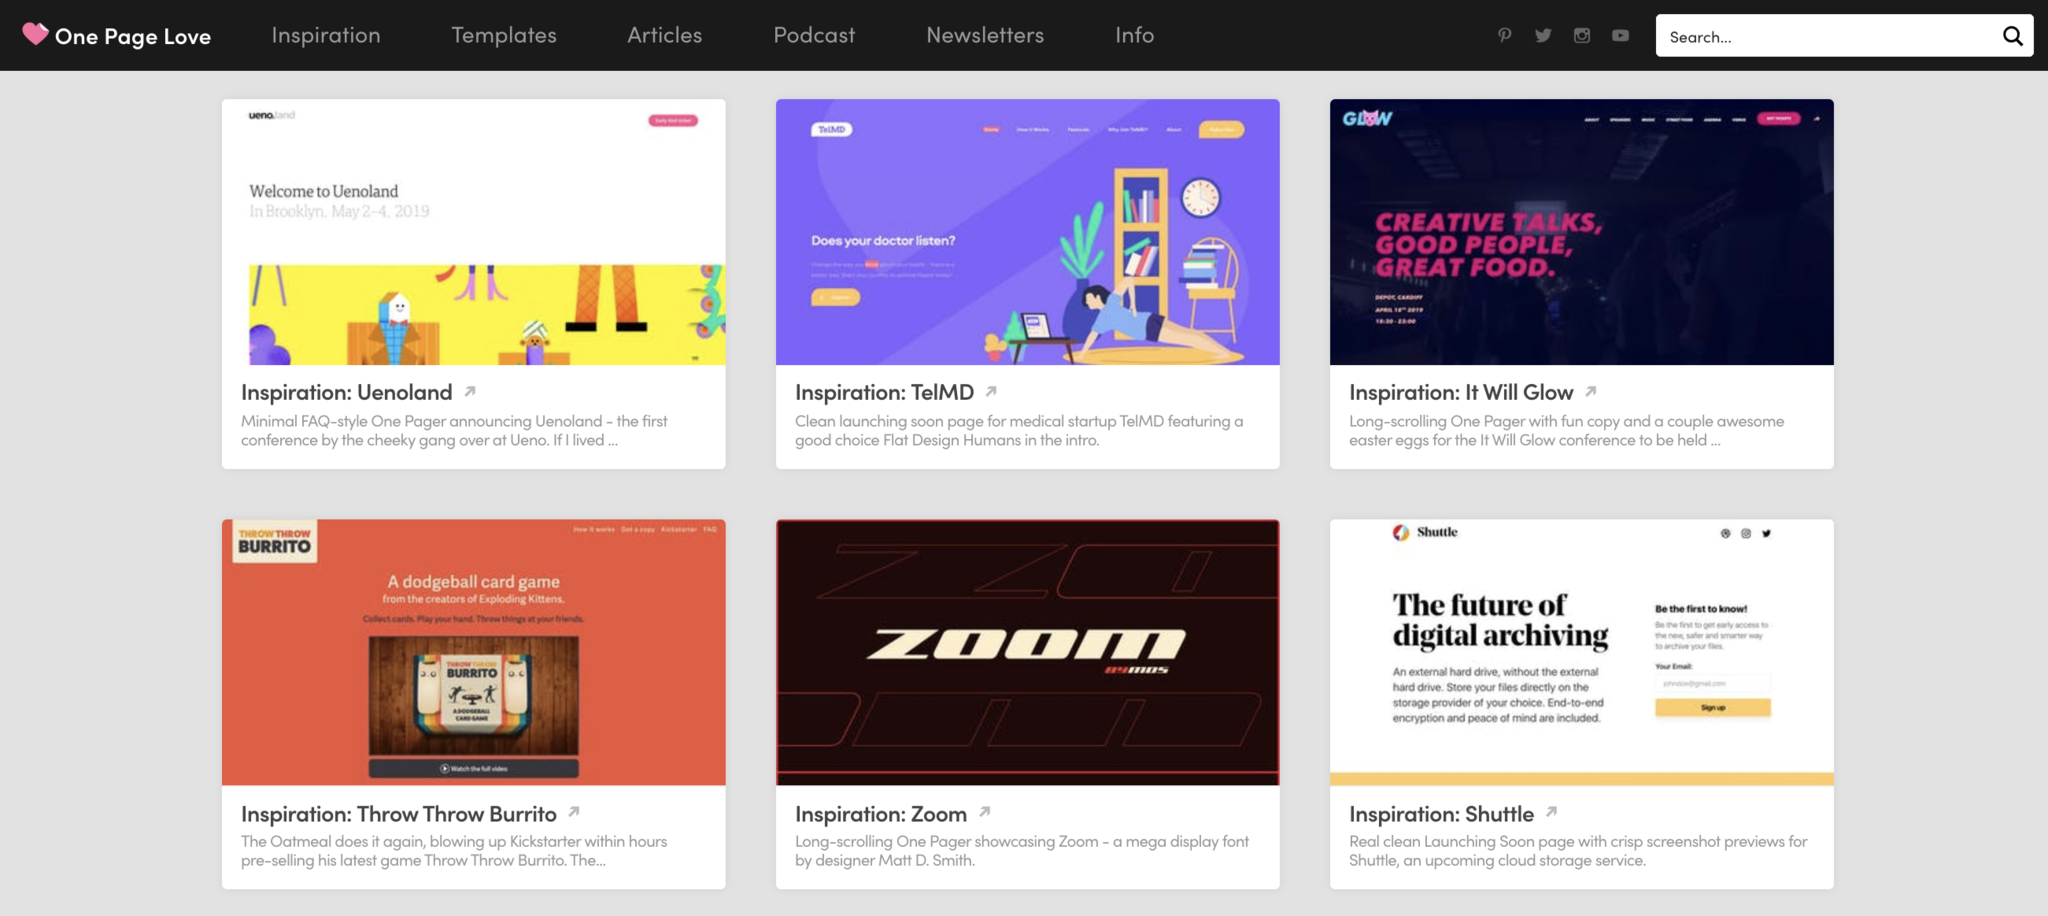Click external link arrow beside Shuttle title

pos(1551,812)
